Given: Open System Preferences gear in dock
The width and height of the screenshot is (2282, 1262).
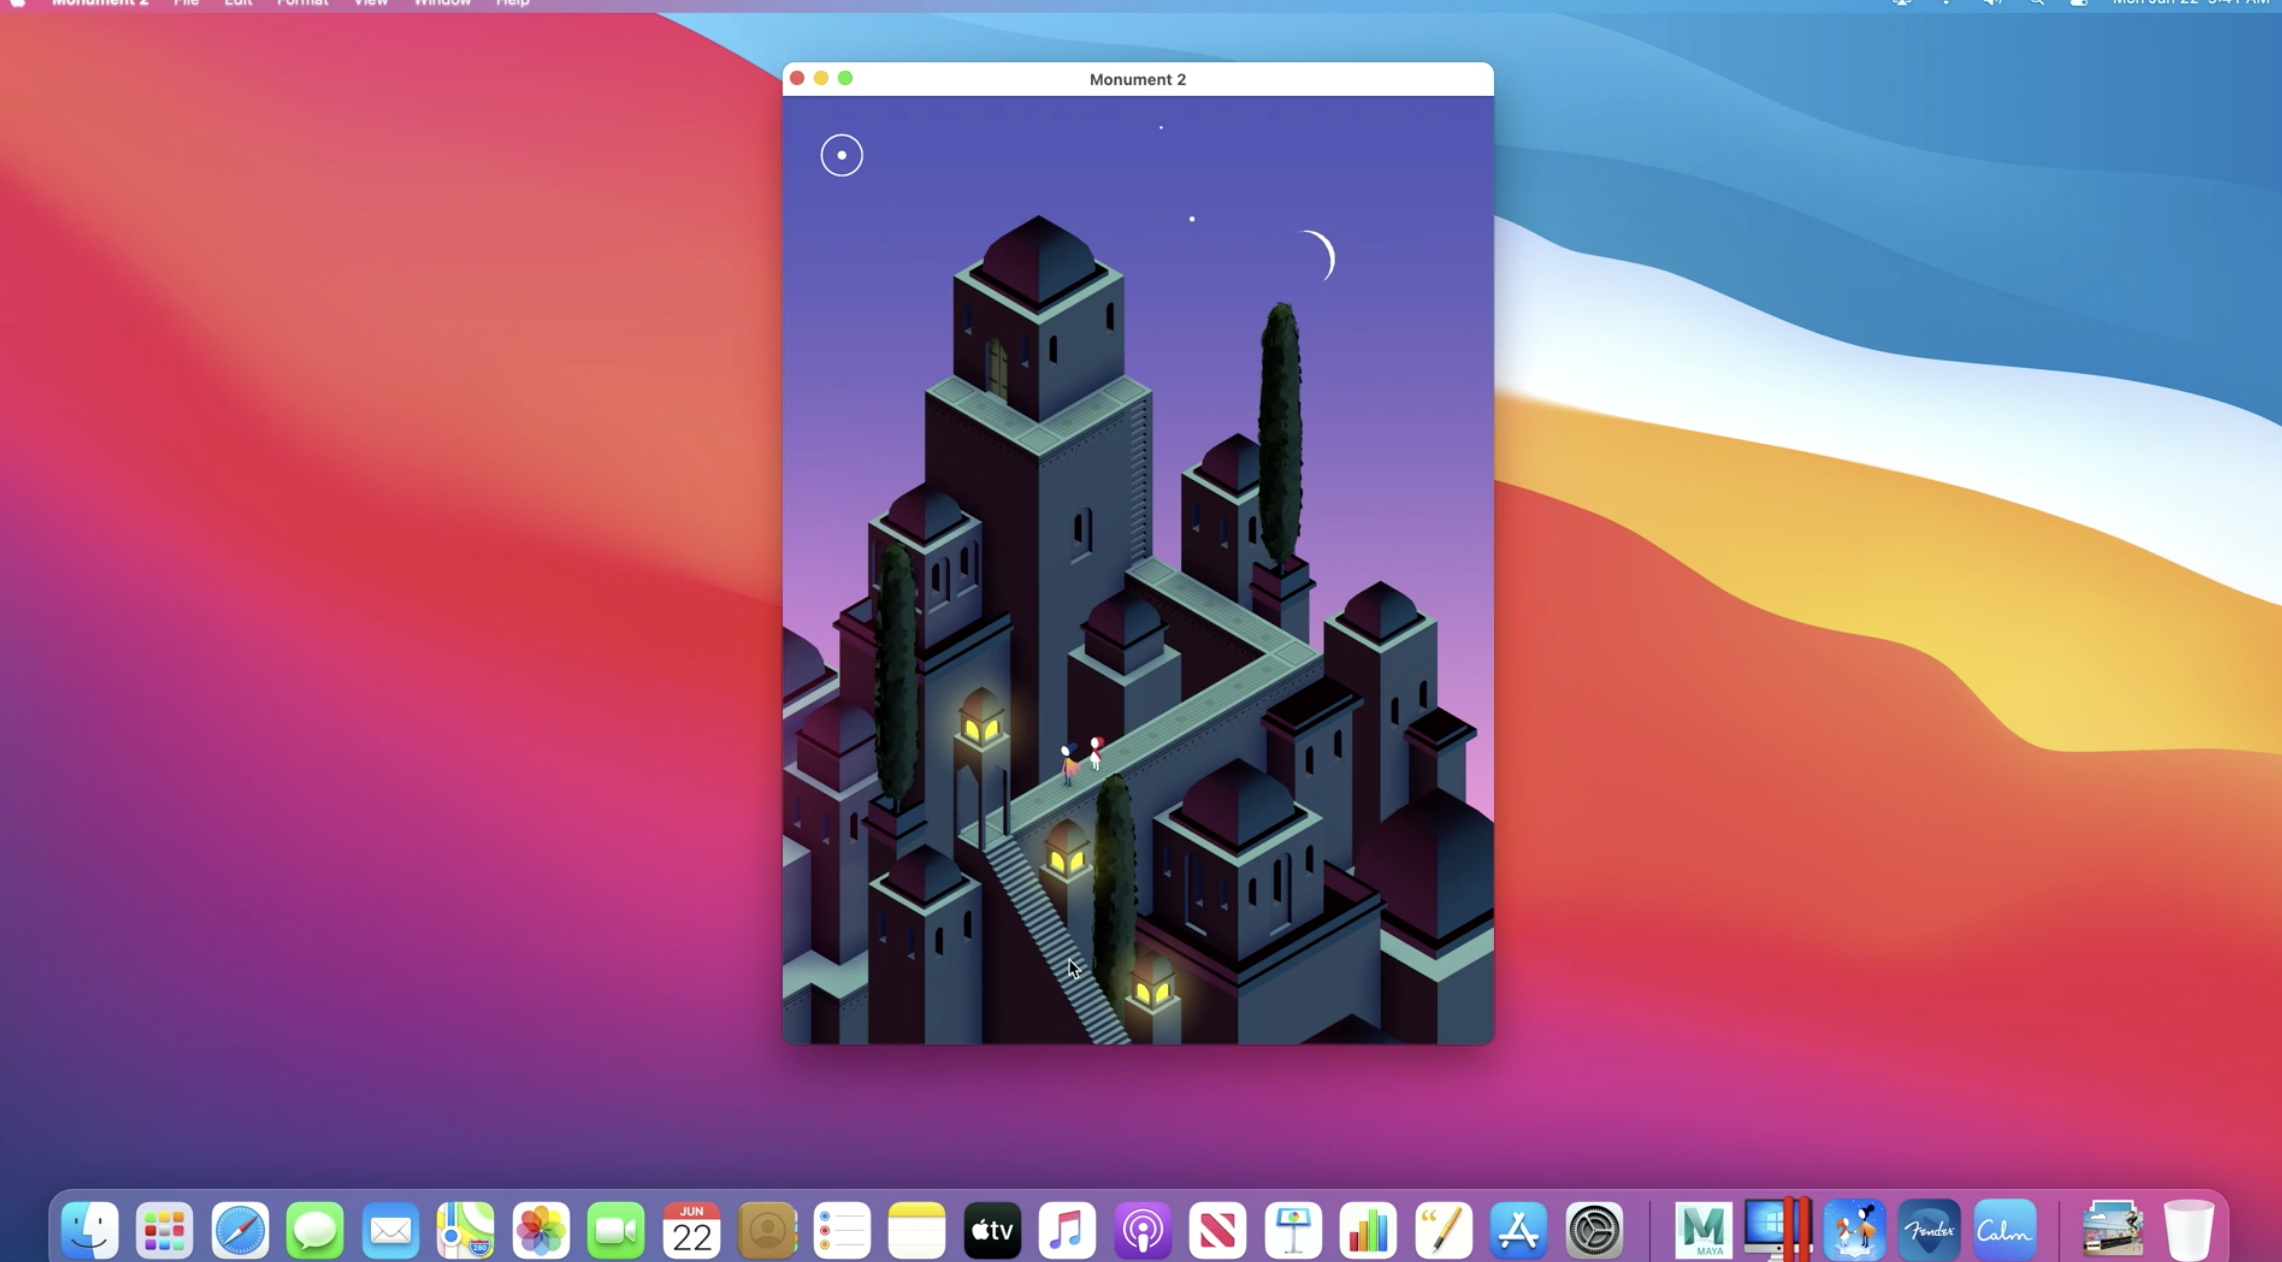Looking at the screenshot, I should point(1594,1229).
